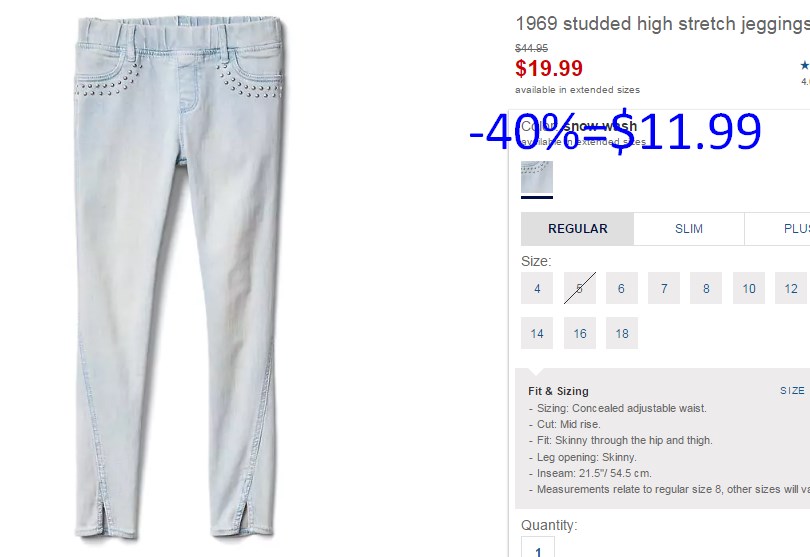
Task: Pick size 18
Action: click(x=621, y=333)
